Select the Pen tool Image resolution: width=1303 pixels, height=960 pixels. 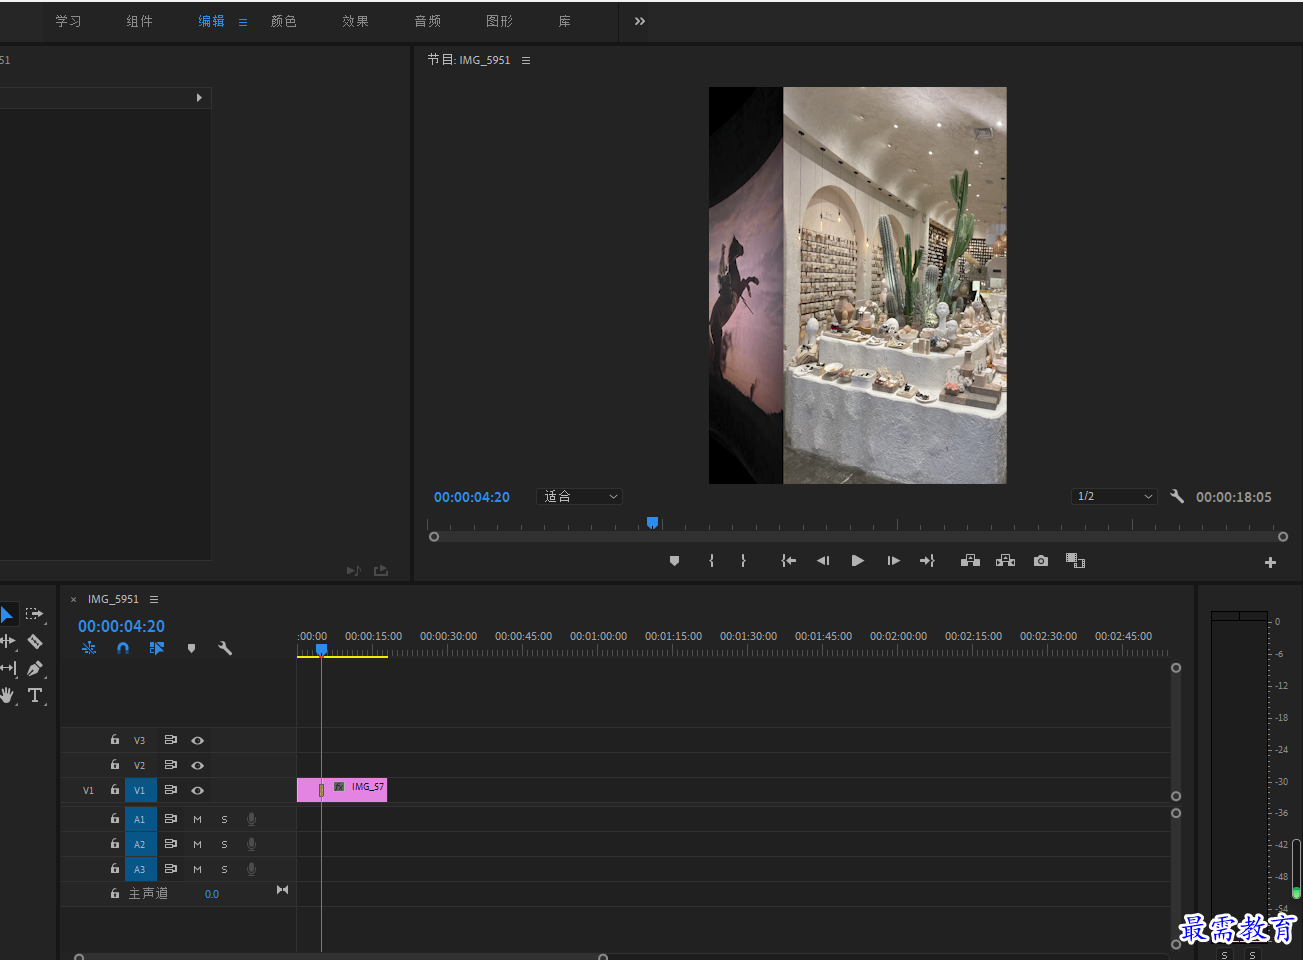(35, 668)
